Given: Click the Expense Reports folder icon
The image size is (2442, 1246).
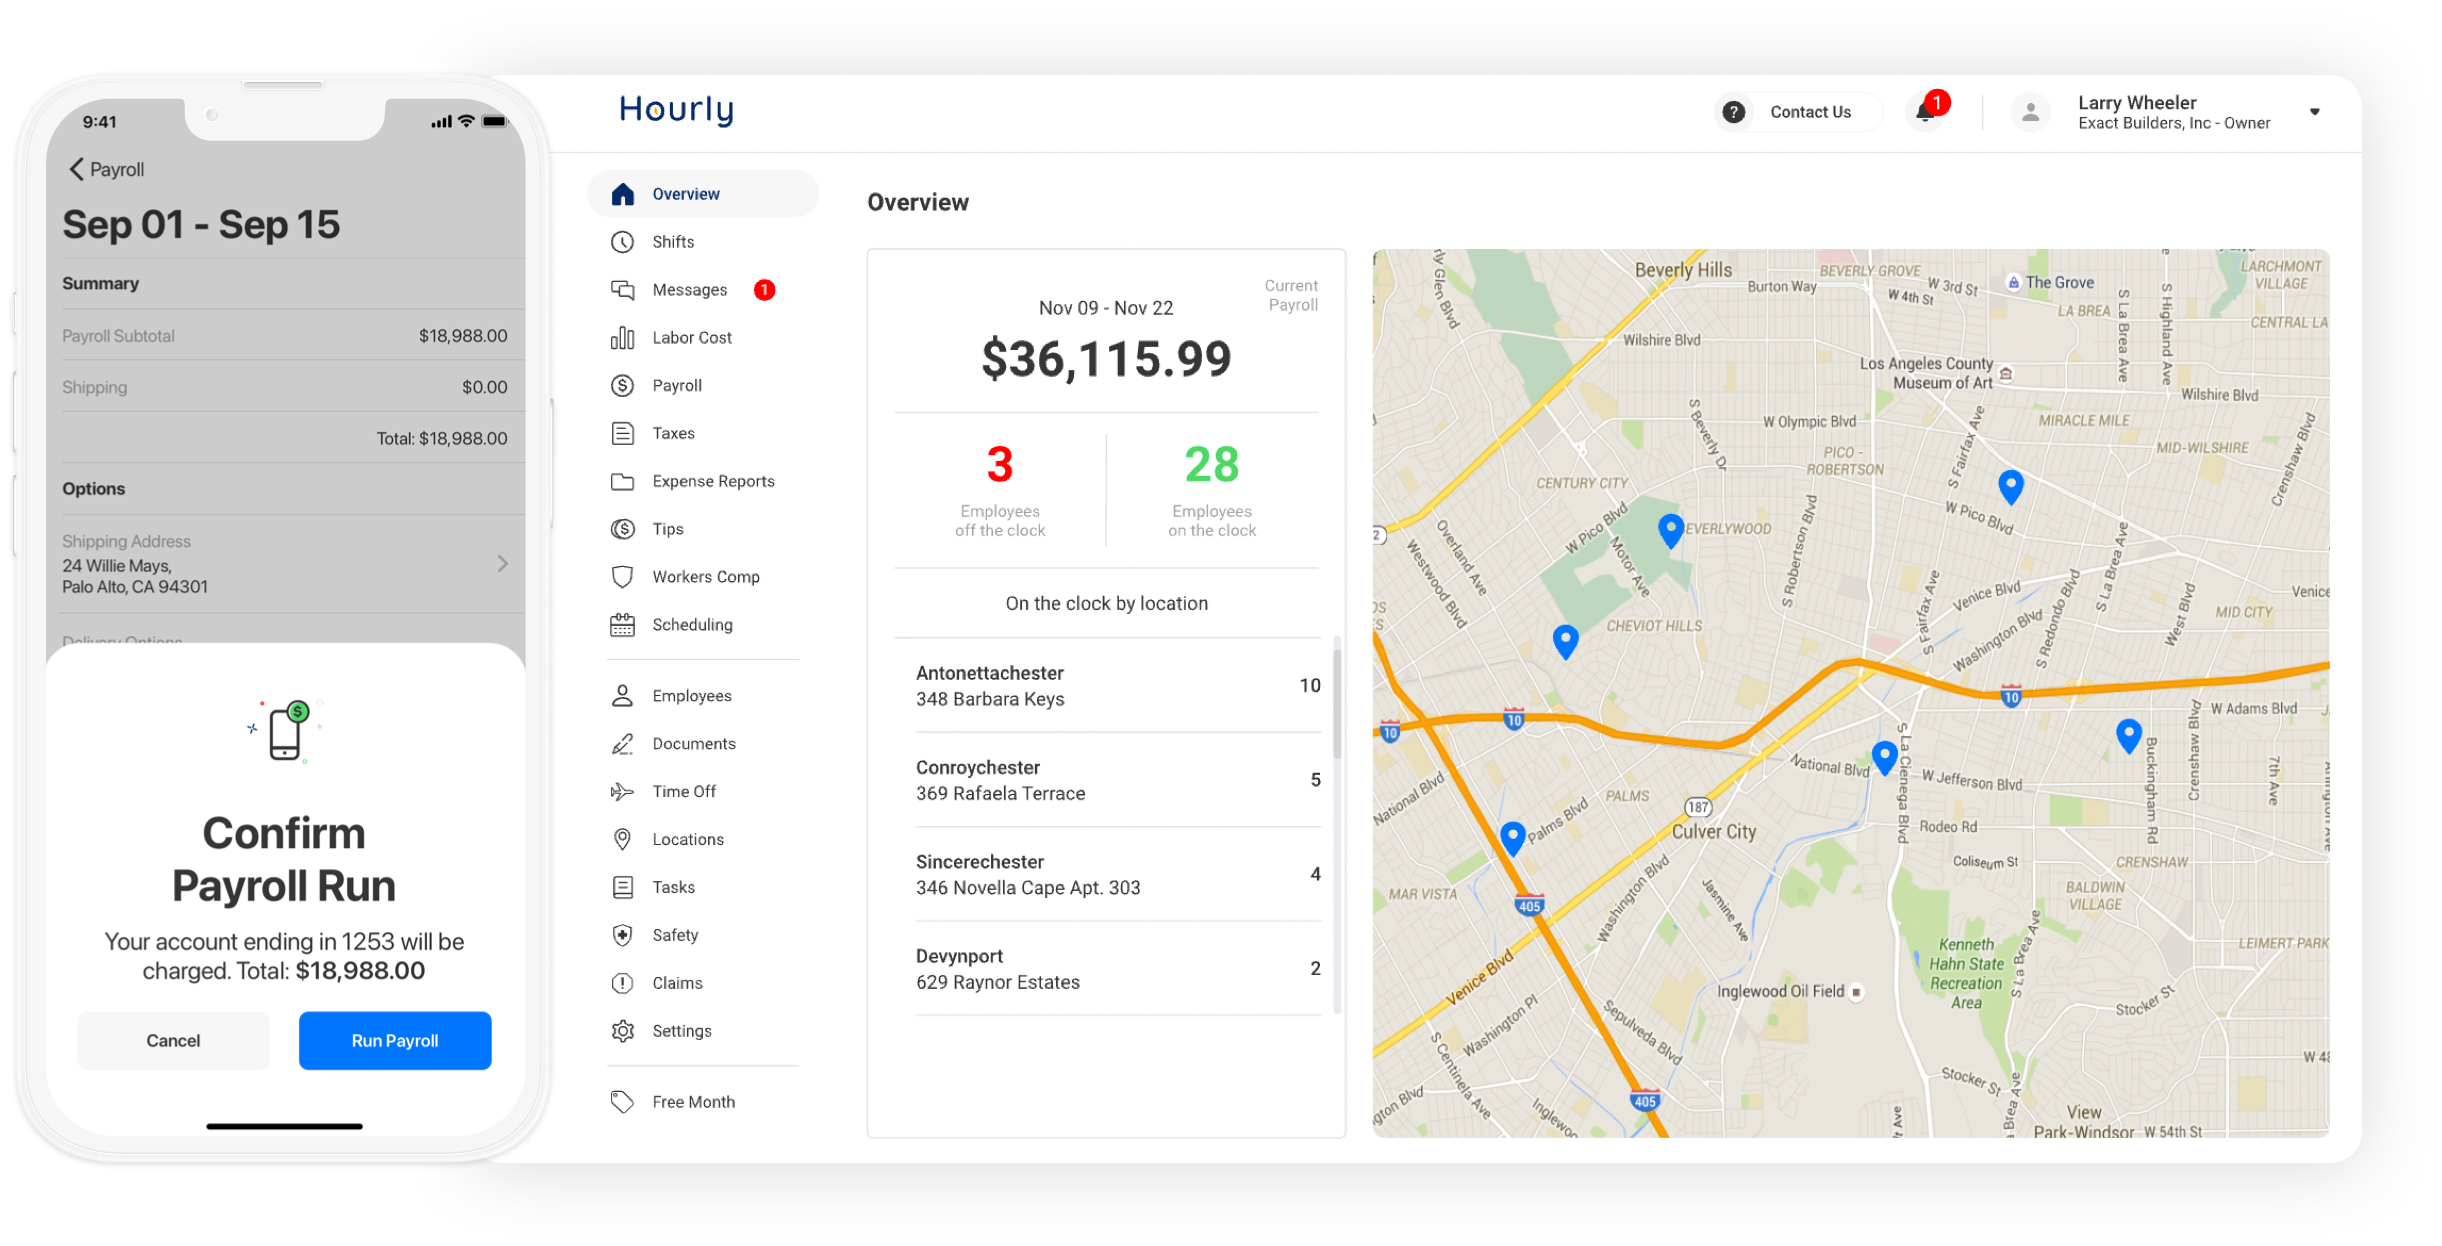Looking at the screenshot, I should [x=622, y=481].
